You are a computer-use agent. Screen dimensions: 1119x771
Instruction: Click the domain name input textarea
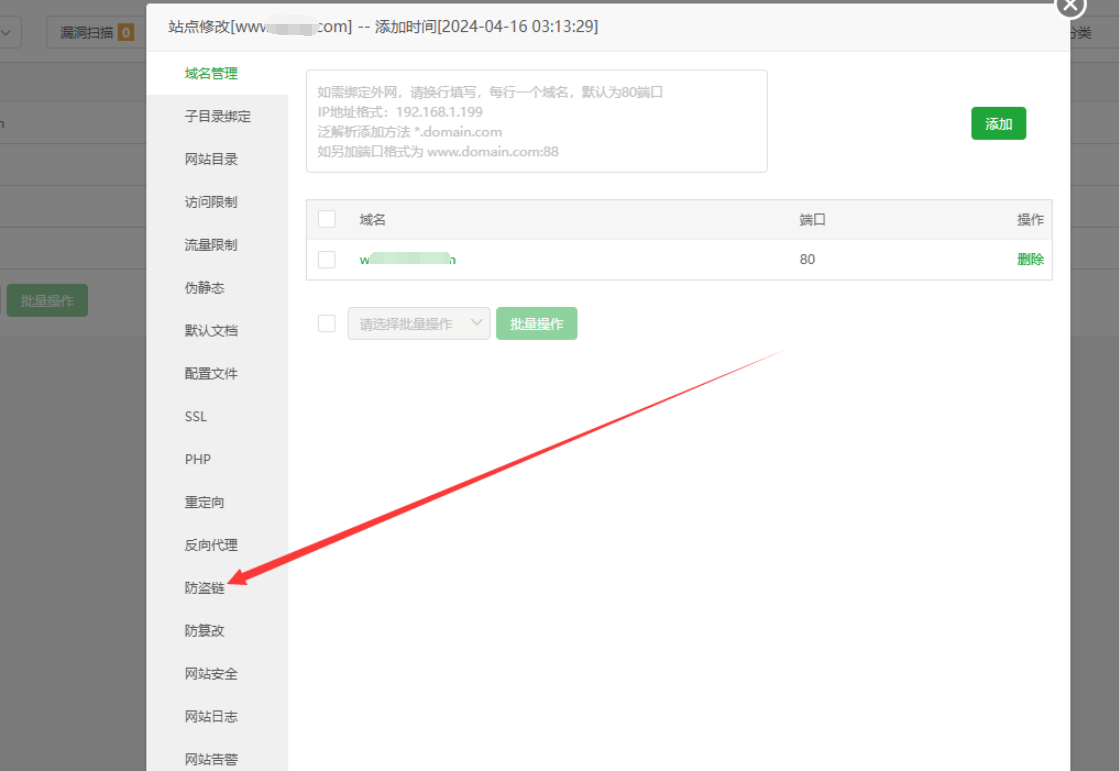pyautogui.click(x=537, y=121)
